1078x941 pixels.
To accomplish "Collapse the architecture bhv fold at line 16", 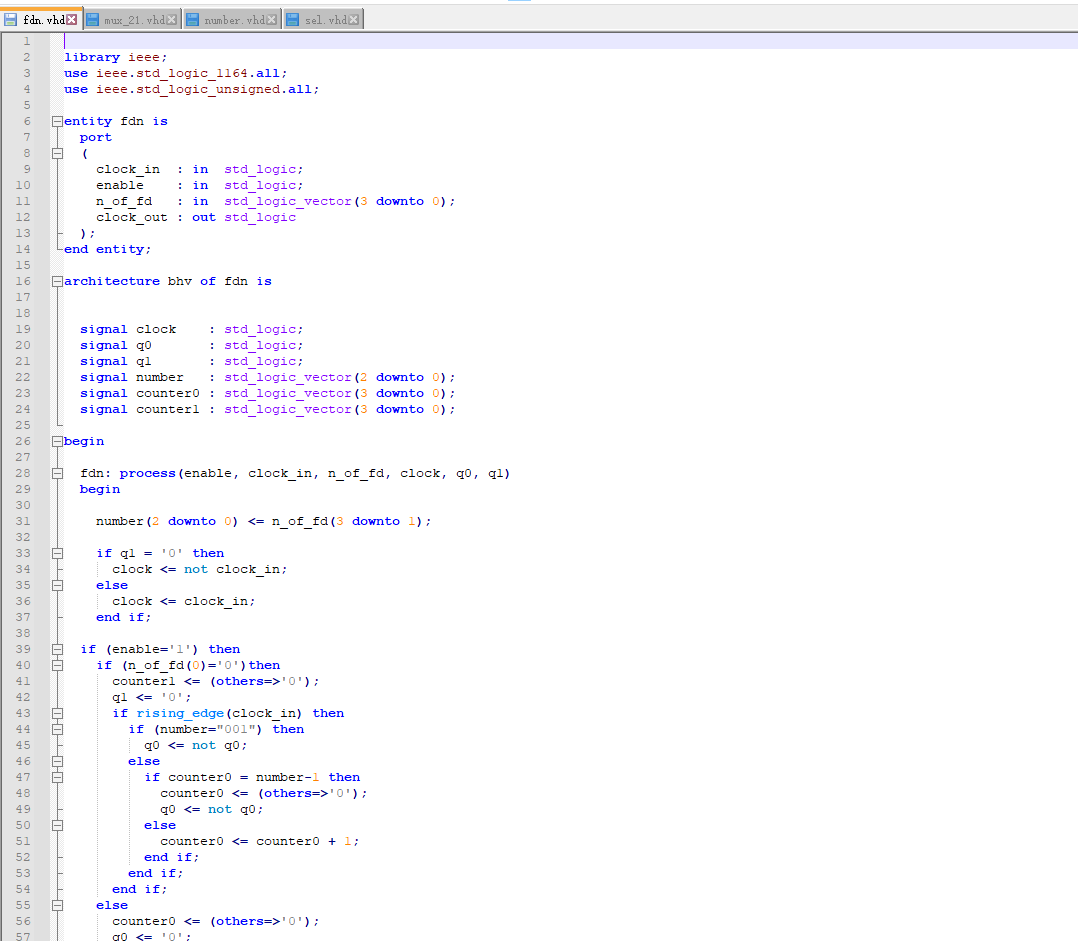I will [x=58, y=282].
